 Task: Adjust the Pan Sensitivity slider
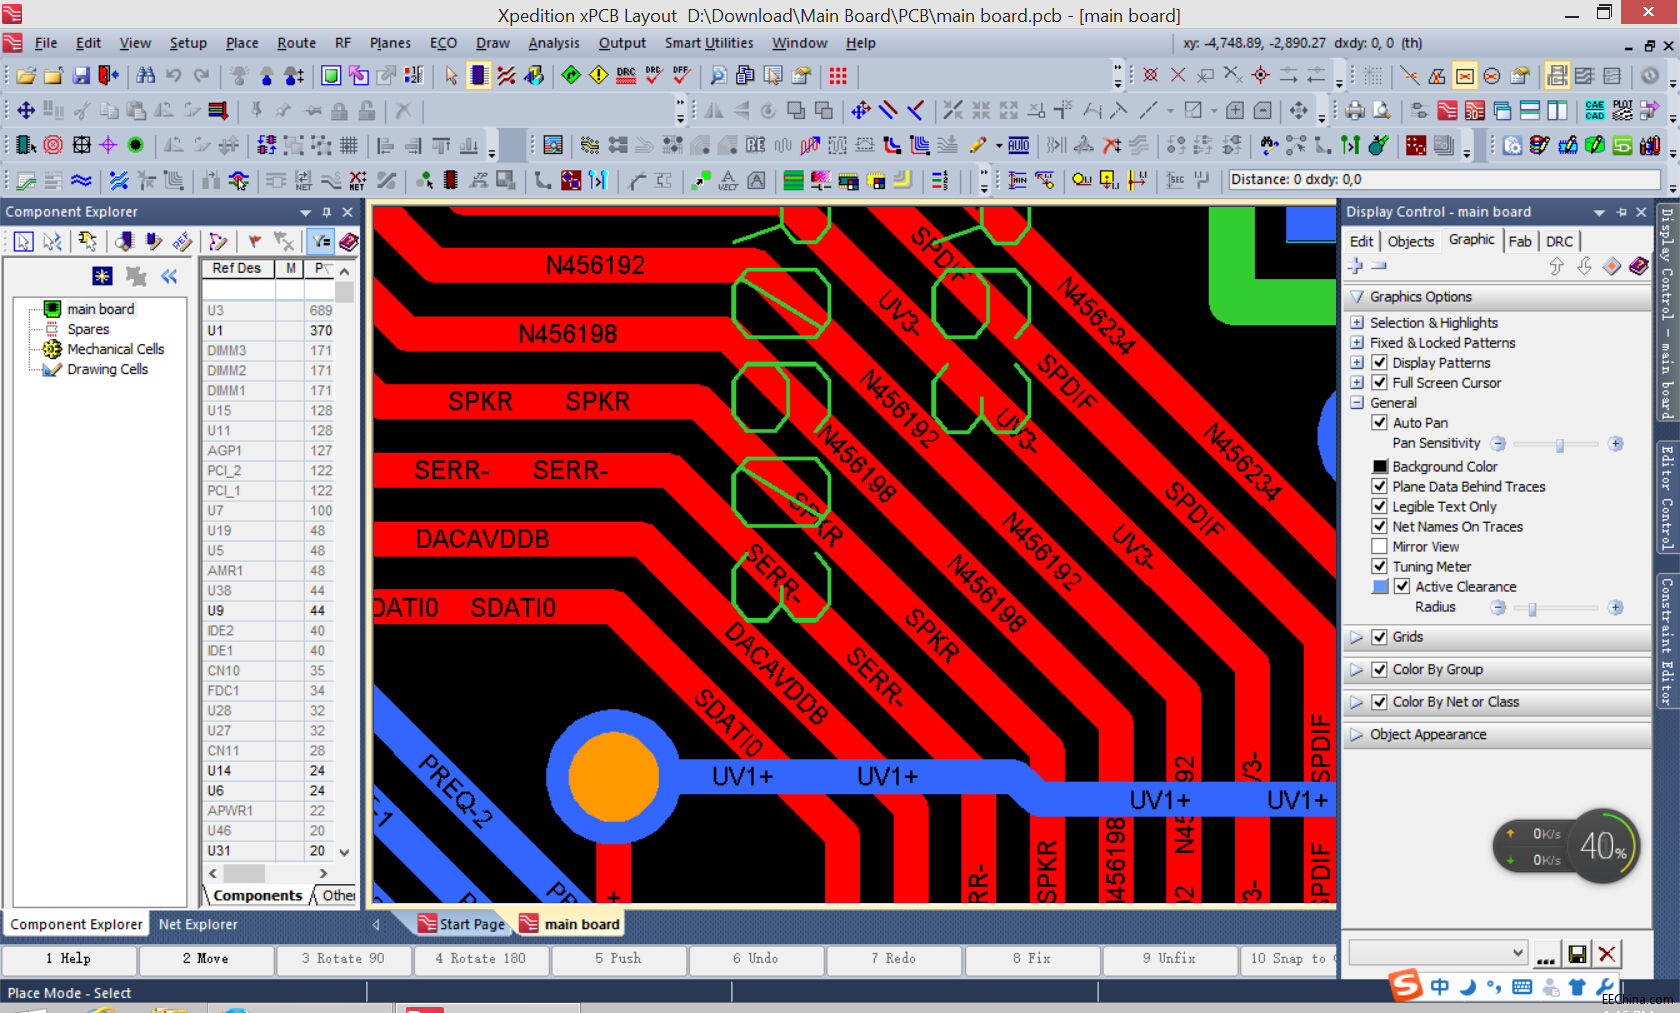point(1557,443)
